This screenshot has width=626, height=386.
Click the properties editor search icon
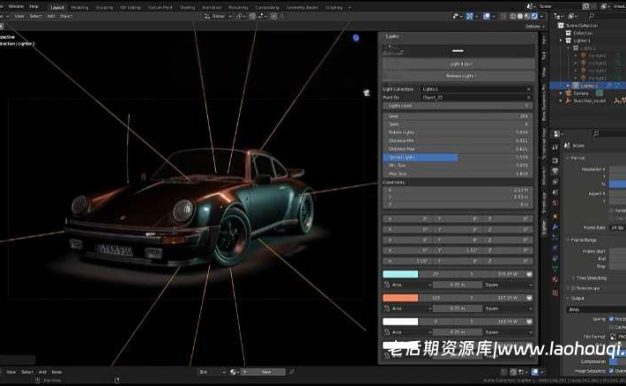tap(596, 133)
